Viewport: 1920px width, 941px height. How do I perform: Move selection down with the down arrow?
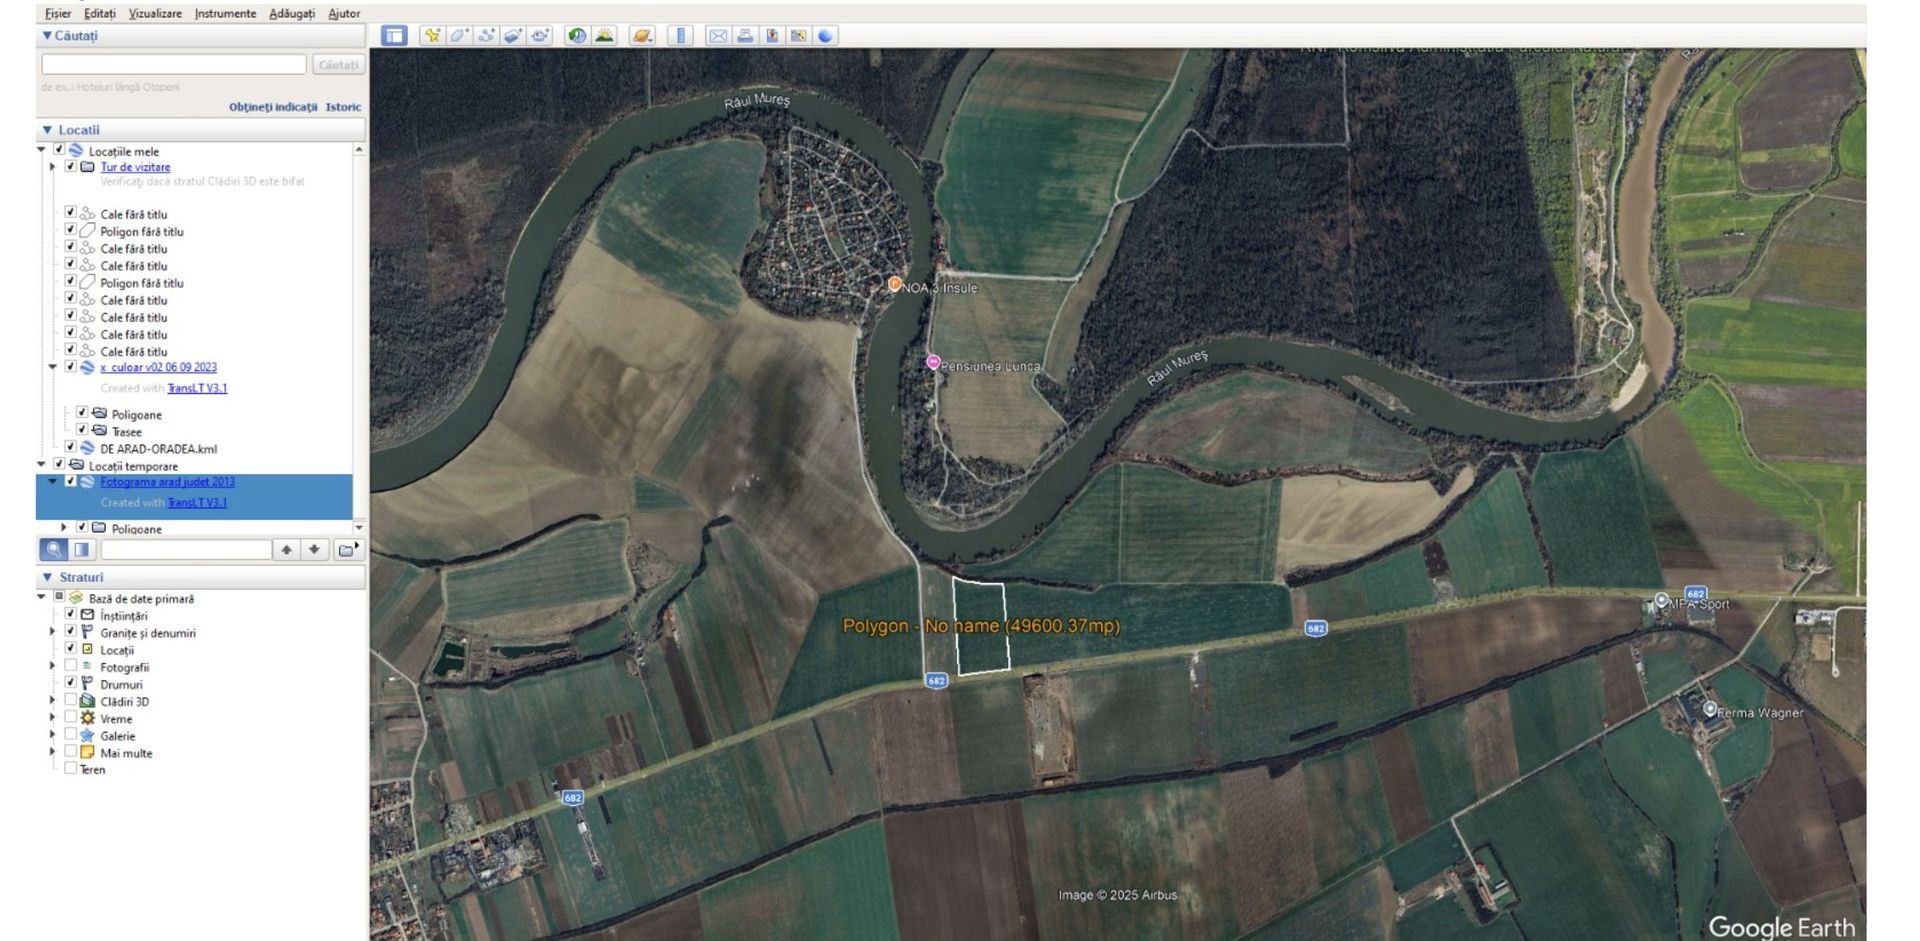click(314, 549)
